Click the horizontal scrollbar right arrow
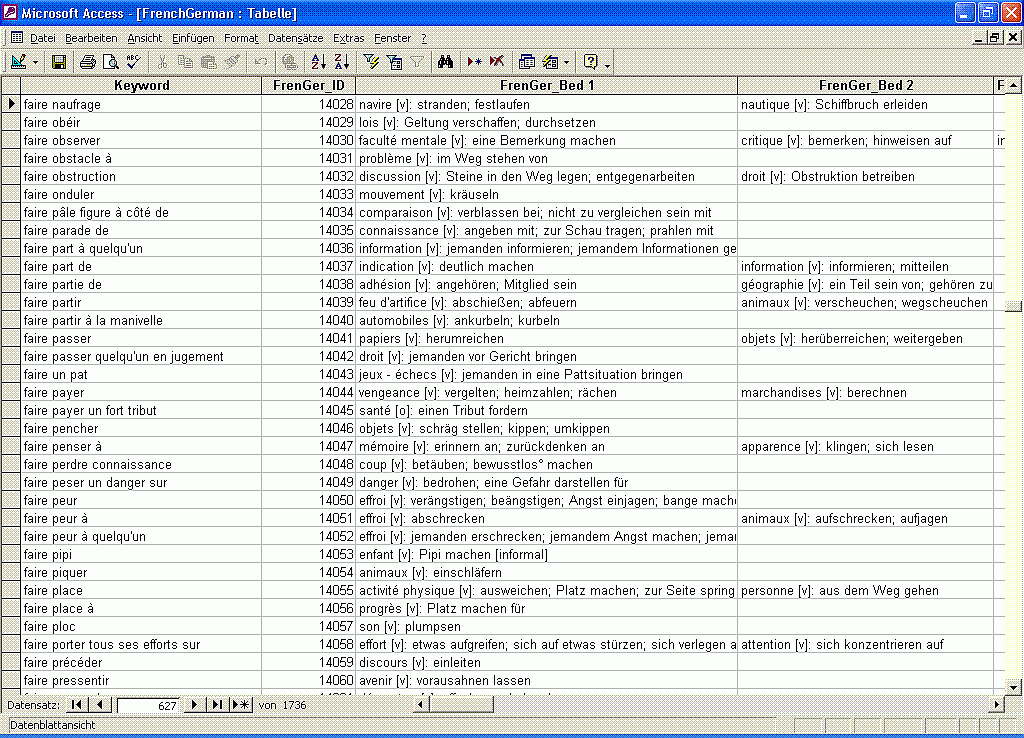The image size is (1024, 738). (997, 705)
